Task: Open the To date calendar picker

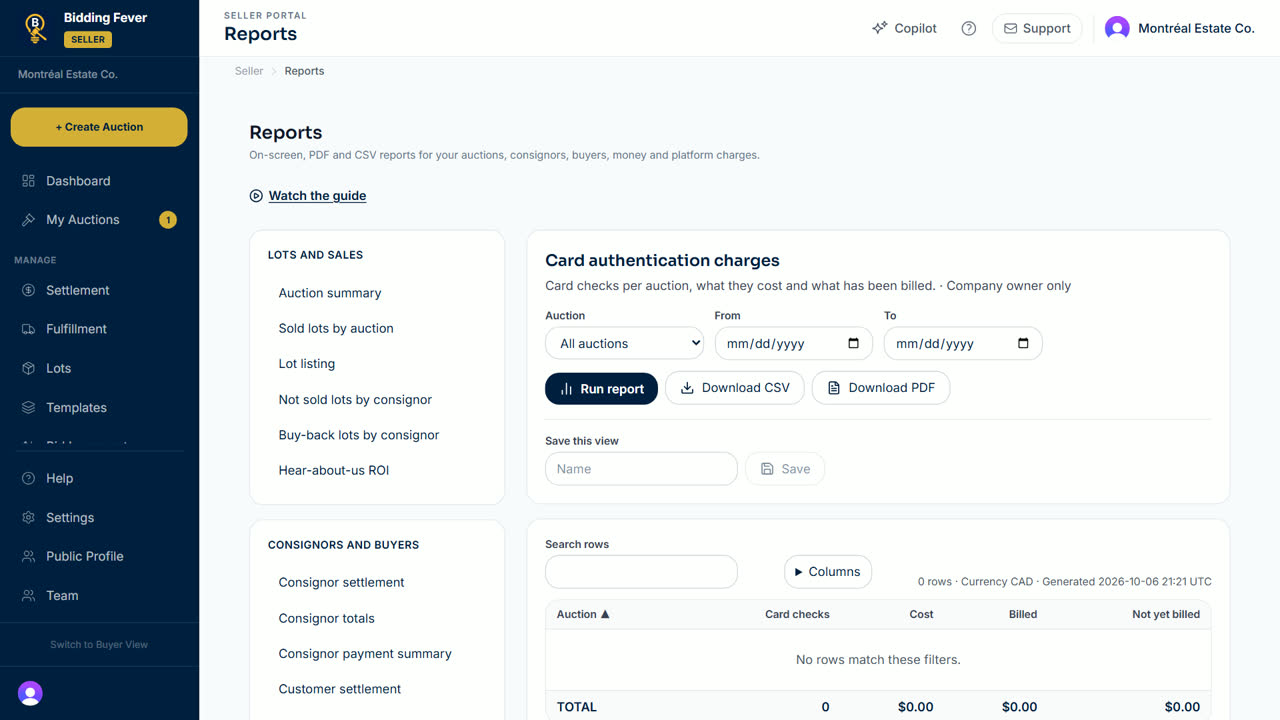Action: tap(1023, 343)
